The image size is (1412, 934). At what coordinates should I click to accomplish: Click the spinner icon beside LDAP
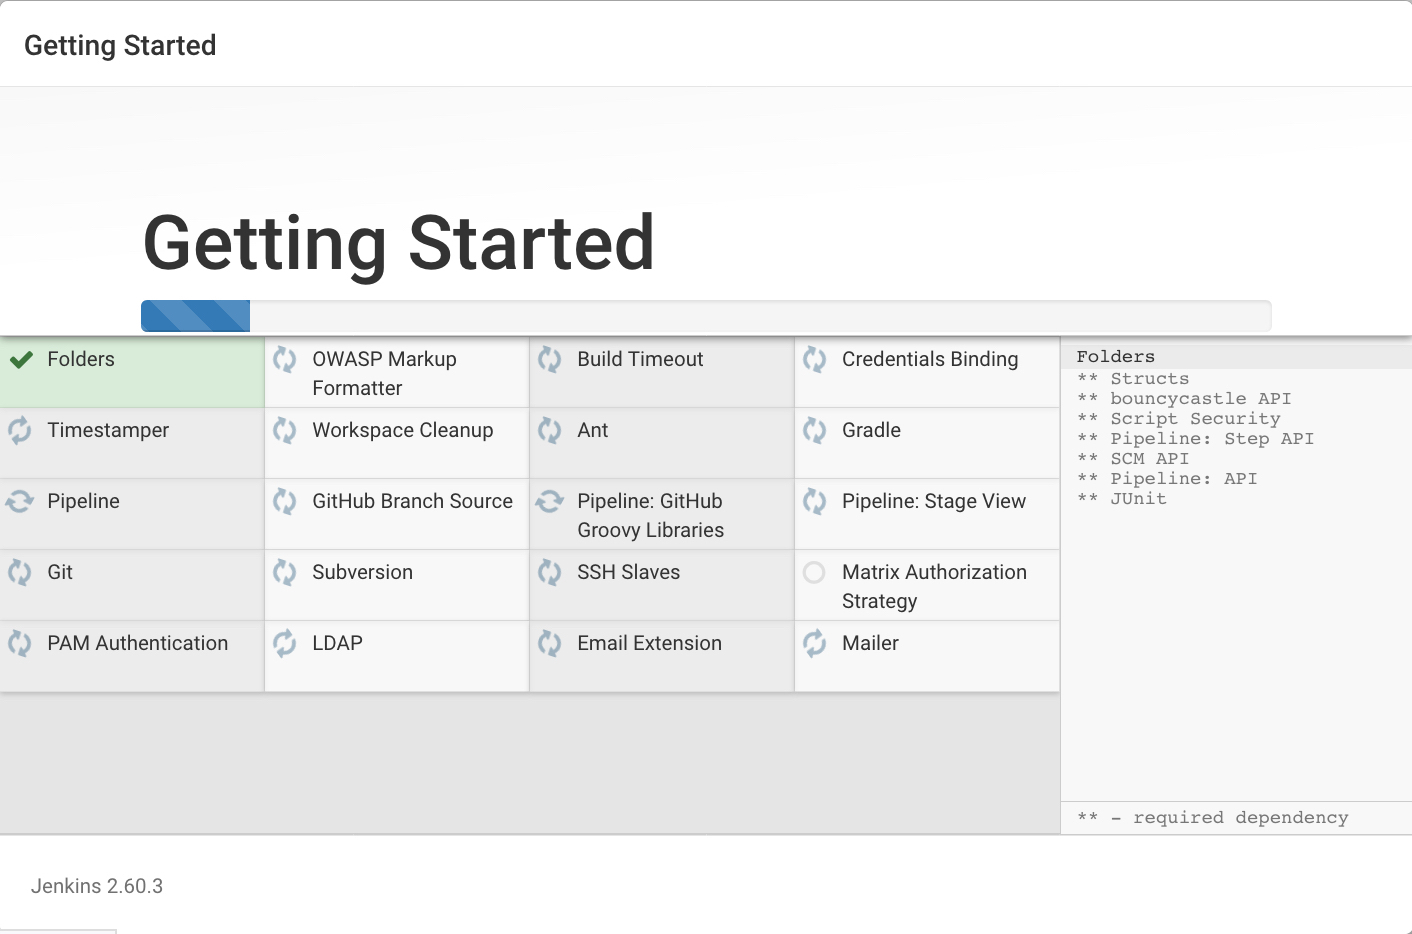pyautogui.click(x=285, y=644)
